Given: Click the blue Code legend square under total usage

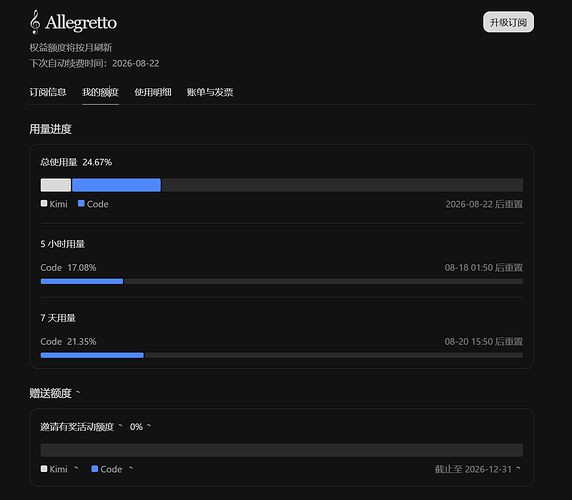Looking at the screenshot, I should click(81, 203).
